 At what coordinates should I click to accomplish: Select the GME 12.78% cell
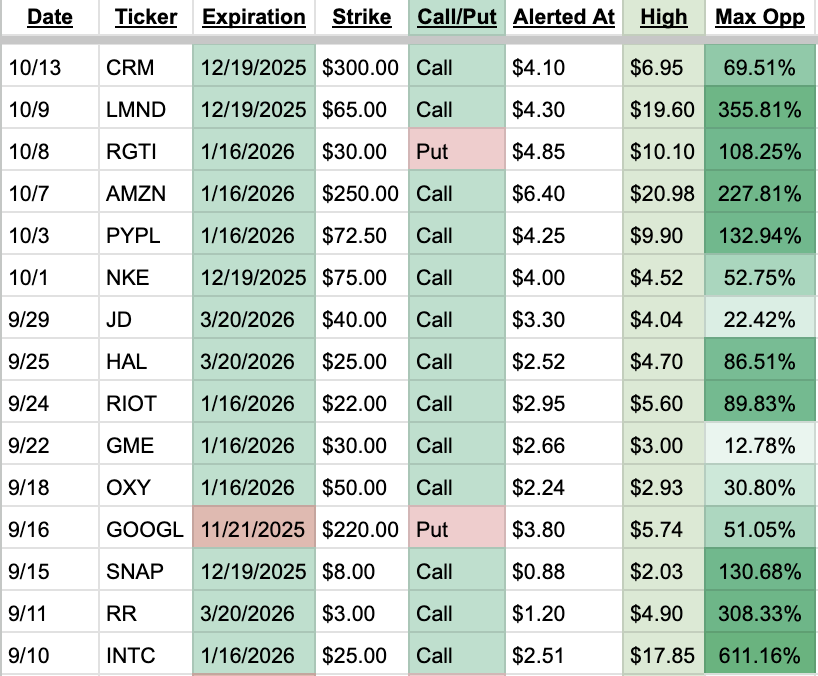click(760, 446)
